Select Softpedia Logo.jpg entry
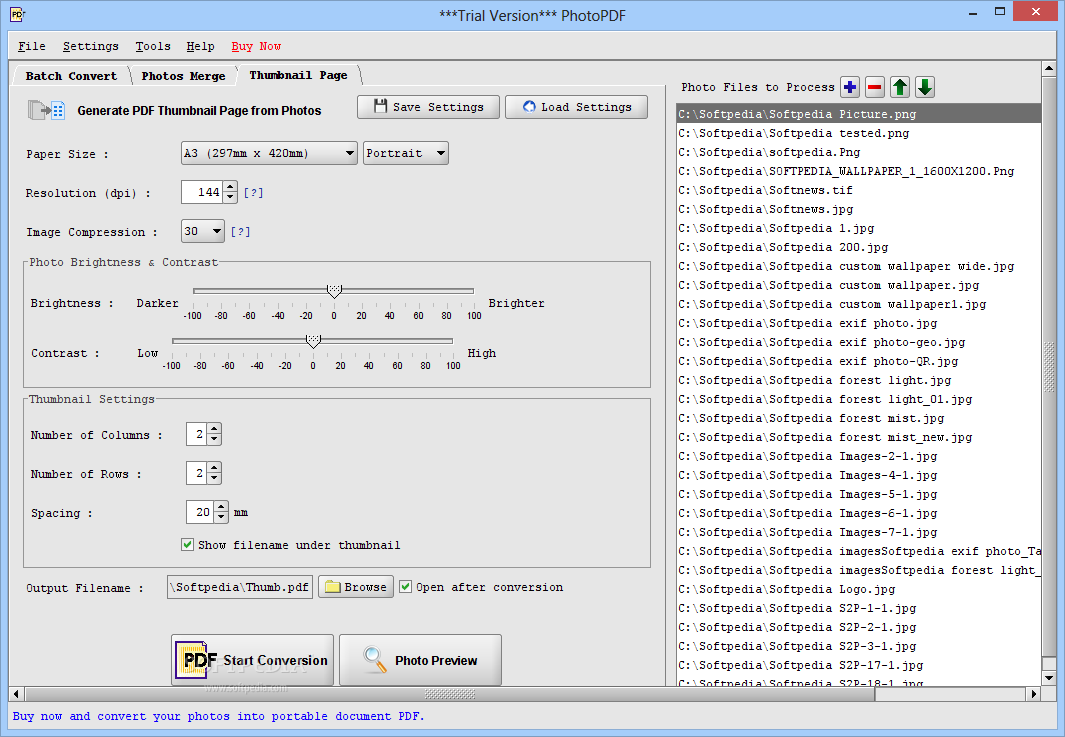The width and height of the screenshot is (1065, 737). [859, 590]
